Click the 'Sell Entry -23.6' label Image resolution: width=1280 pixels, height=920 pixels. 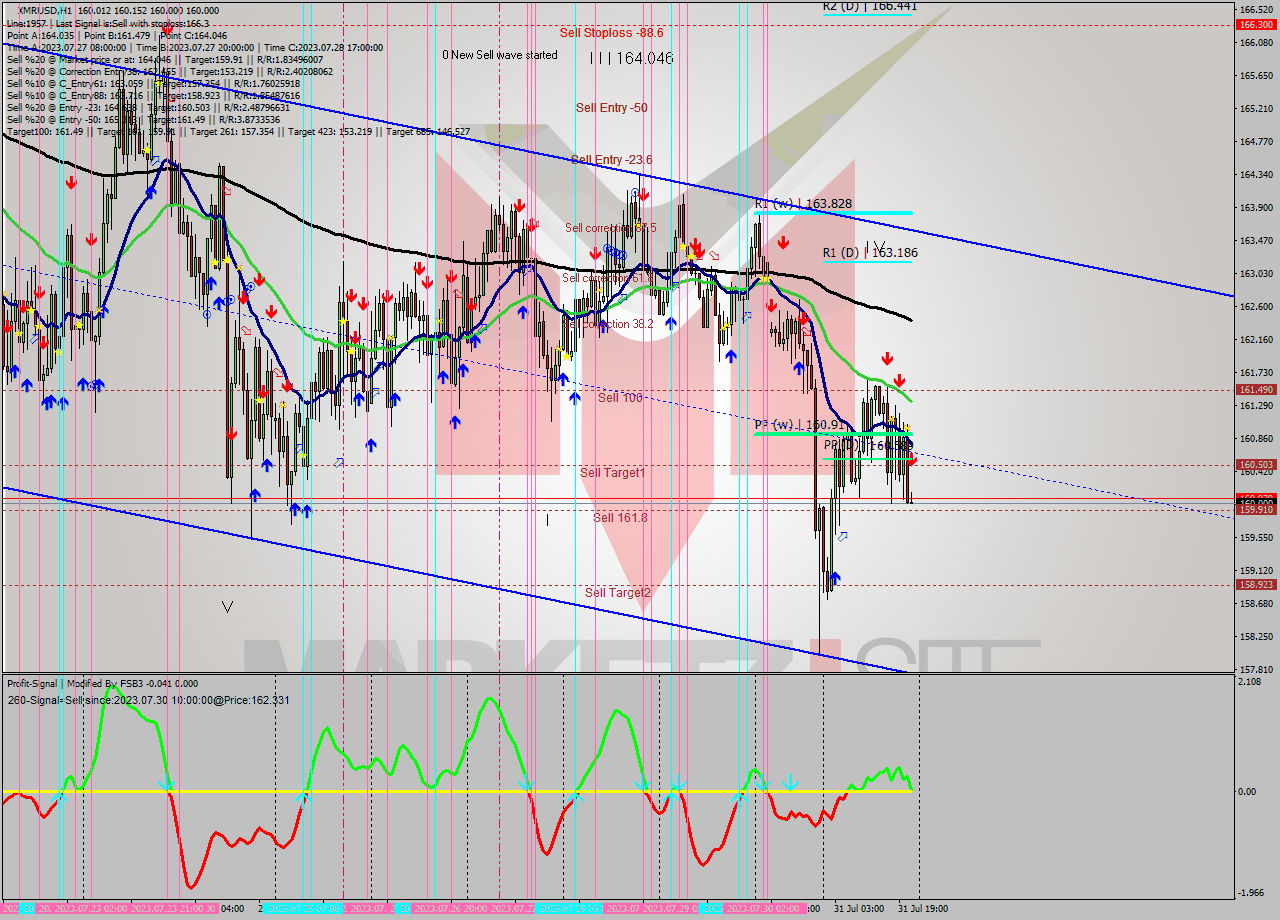(x=611, y=159)
